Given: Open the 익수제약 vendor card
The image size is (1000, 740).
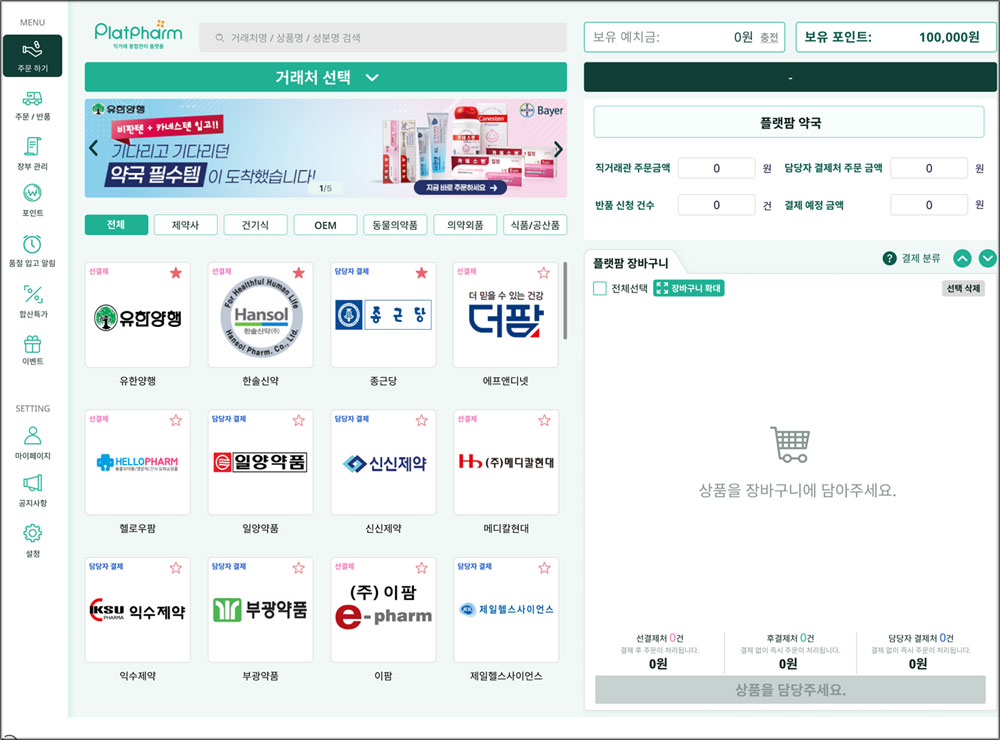Looking at the screenshot, I should (138, 609).
